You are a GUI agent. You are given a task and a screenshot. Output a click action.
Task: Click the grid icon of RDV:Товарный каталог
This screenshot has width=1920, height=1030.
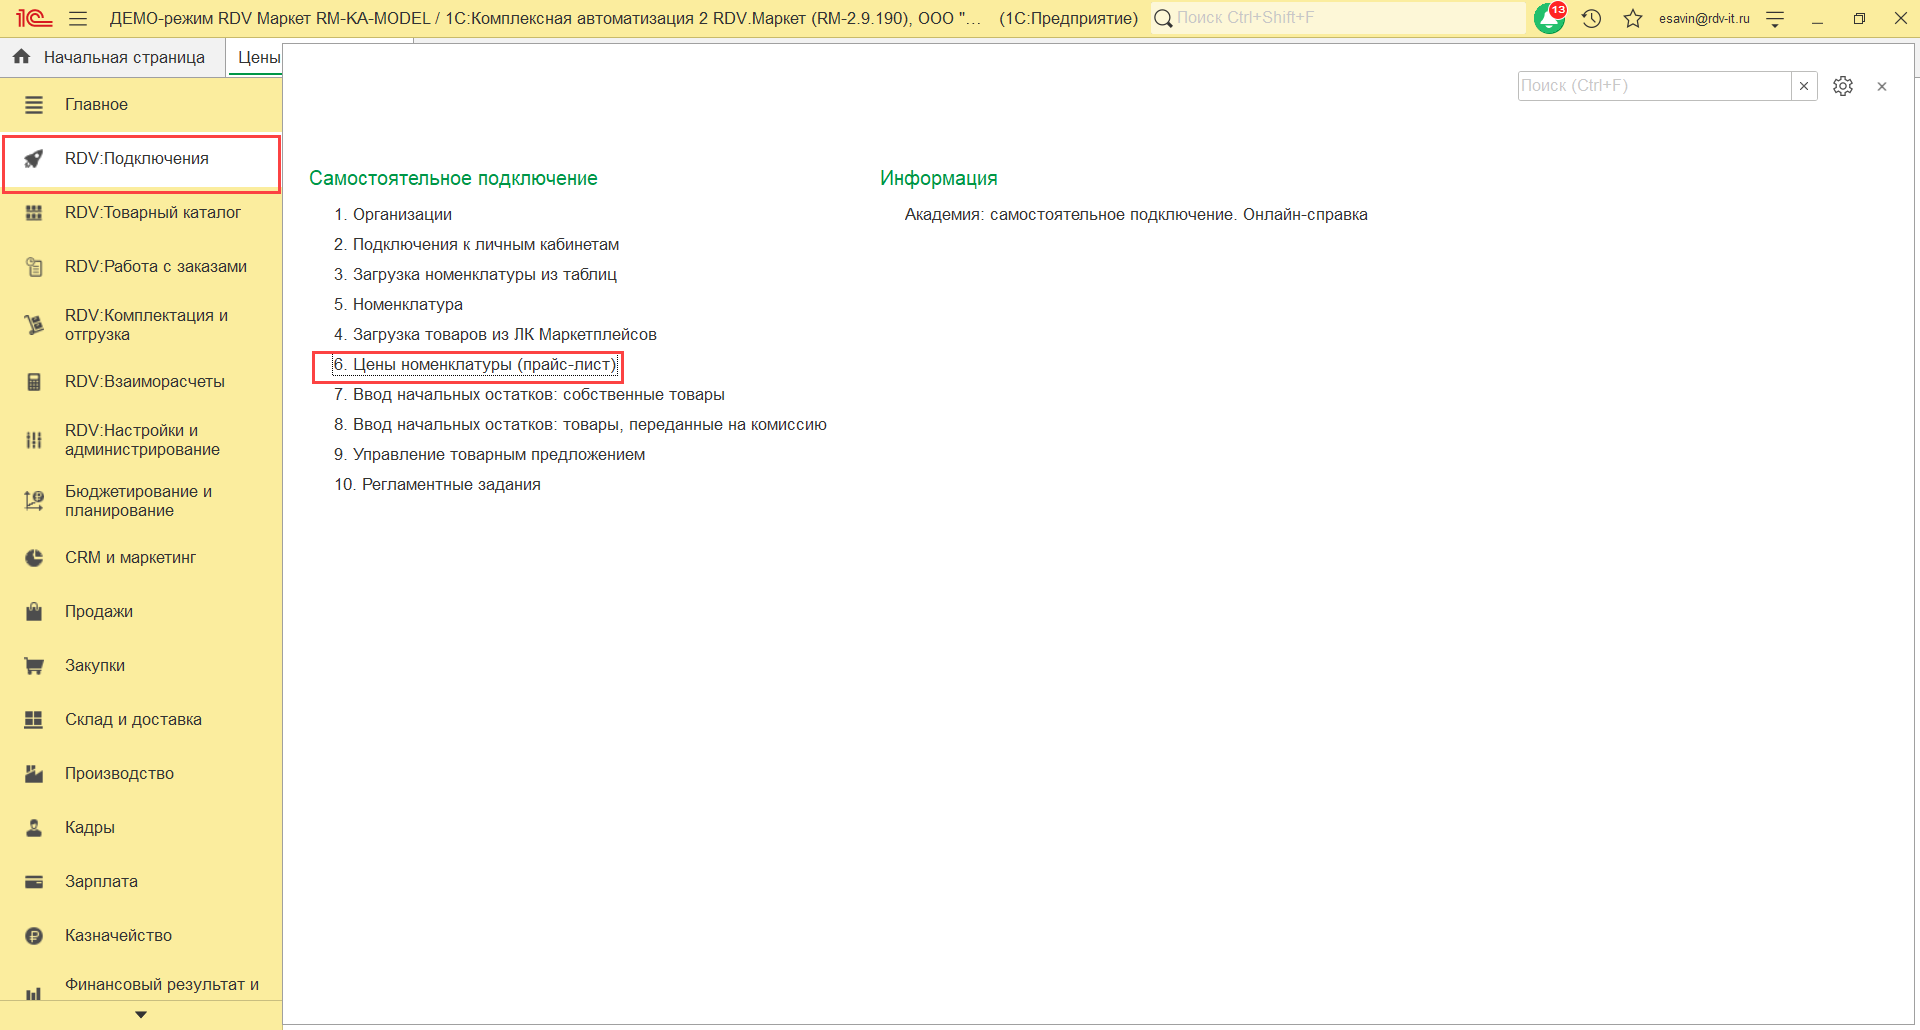click(34, 212)
